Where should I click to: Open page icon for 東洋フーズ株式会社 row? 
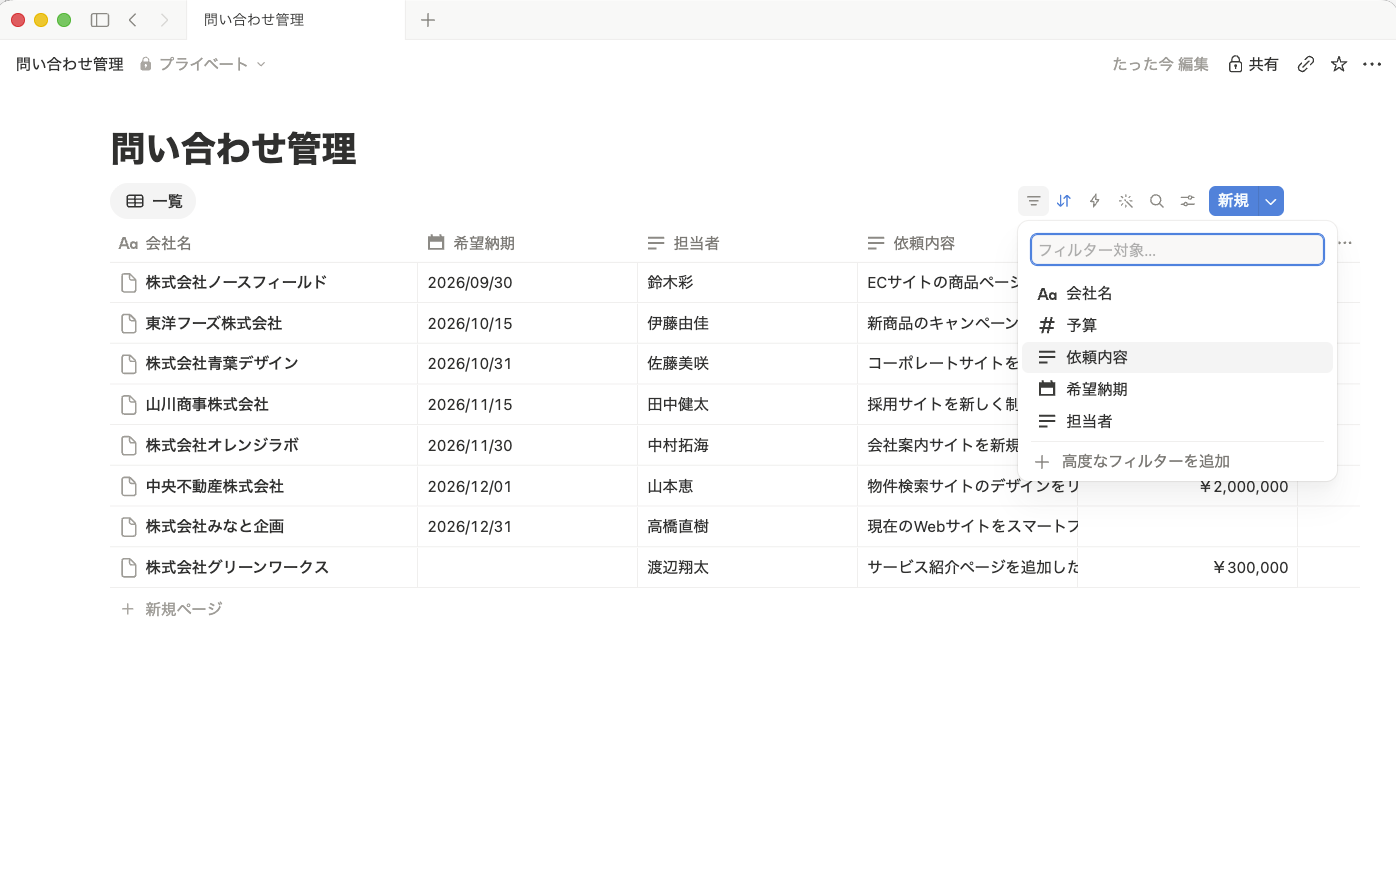tap(129, 324)
